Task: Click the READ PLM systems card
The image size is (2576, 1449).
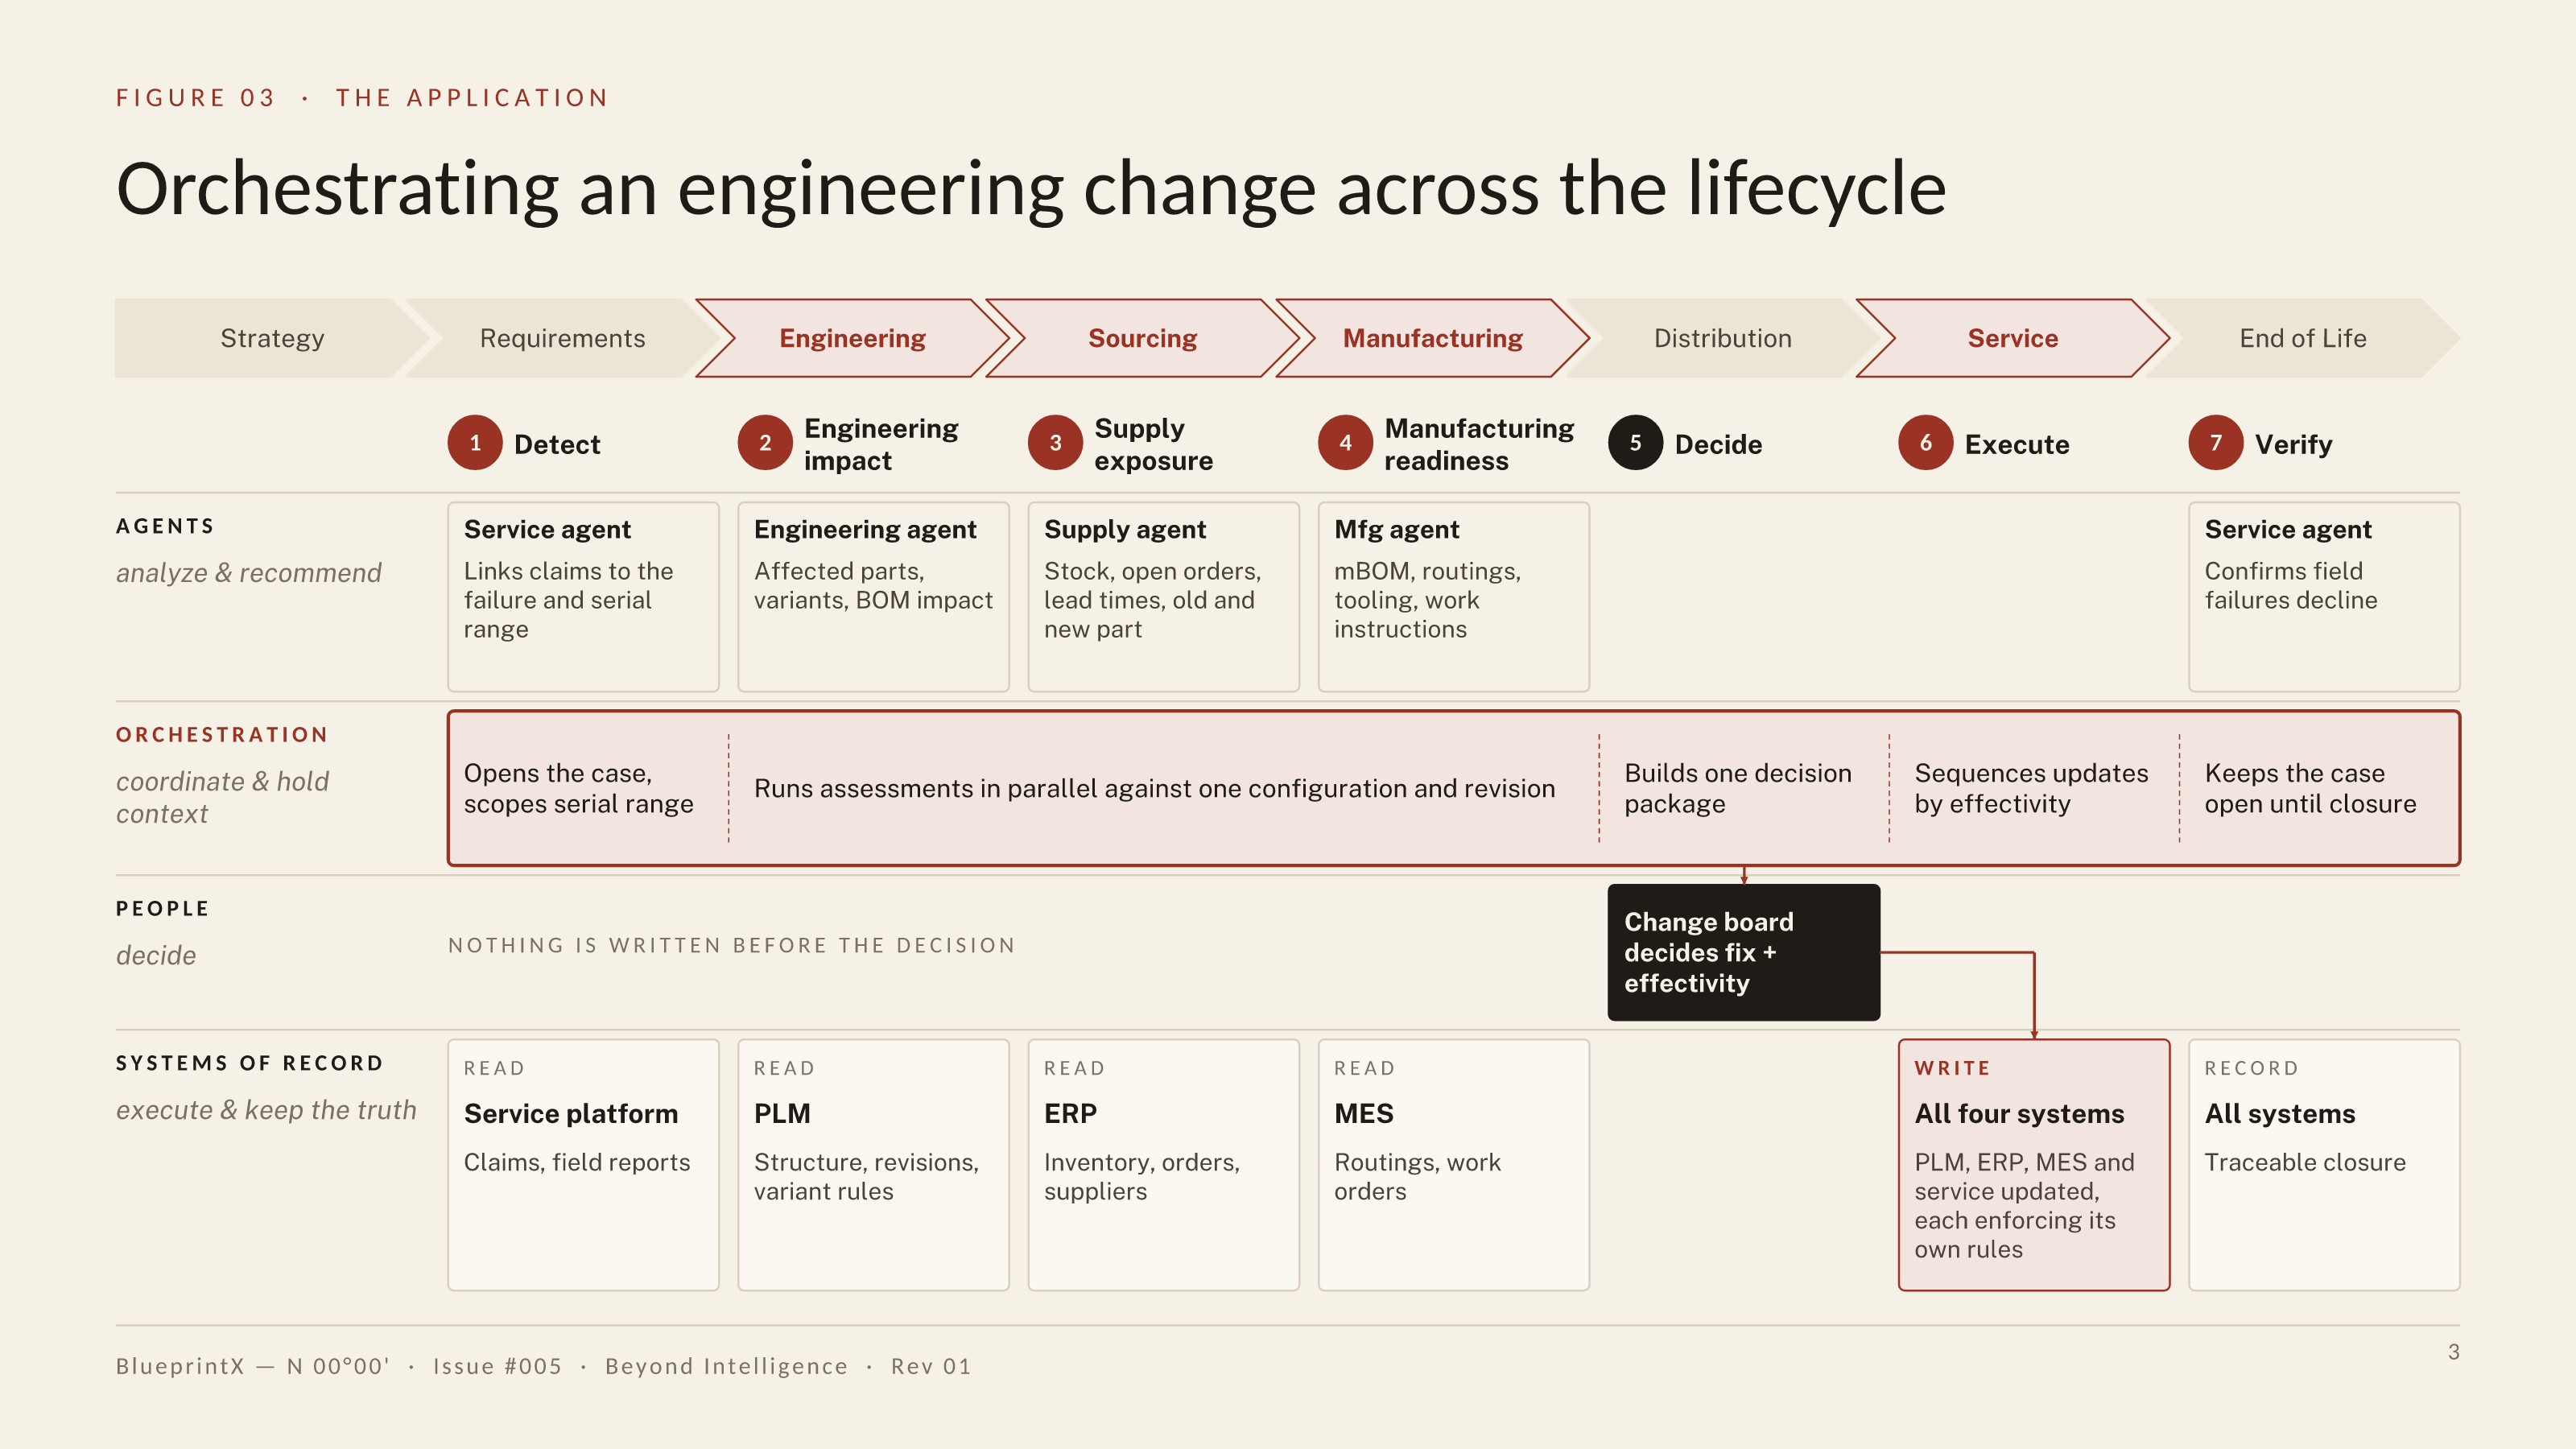Action: point(873,1165)
